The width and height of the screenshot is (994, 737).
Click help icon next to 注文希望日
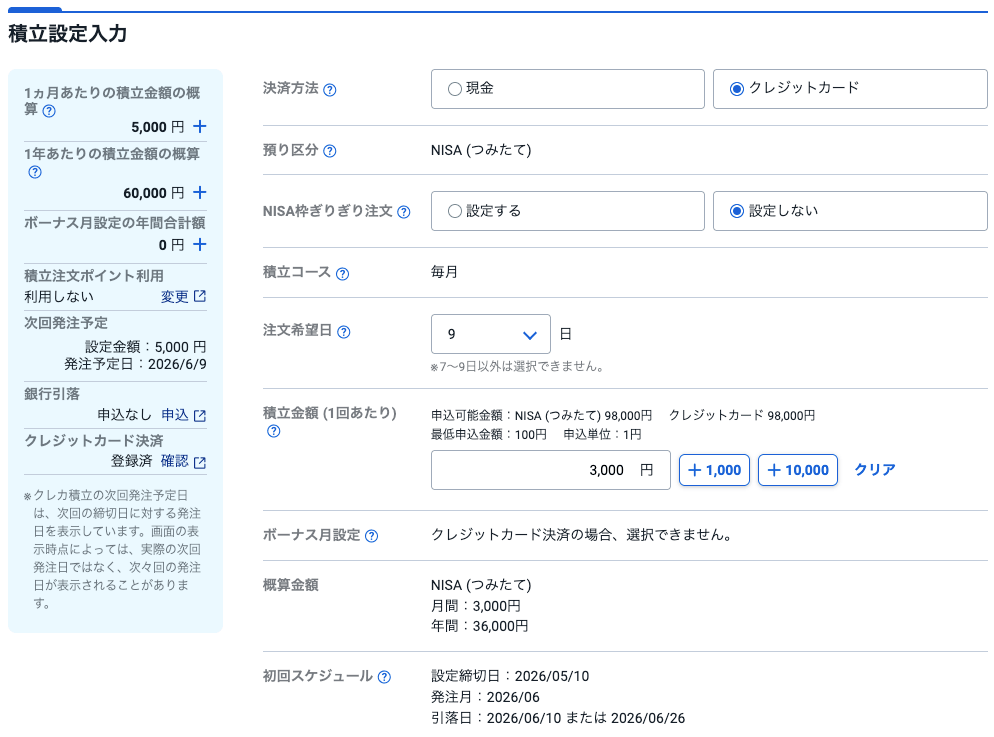point(344,332)
